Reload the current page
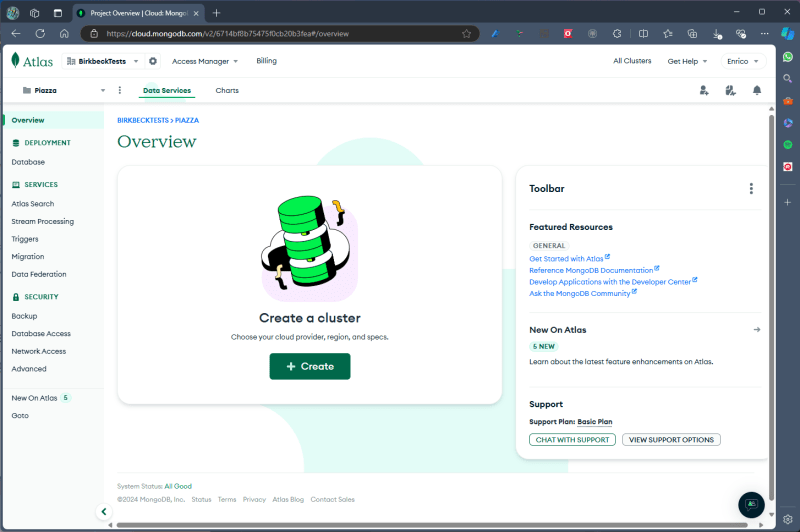 40,34
